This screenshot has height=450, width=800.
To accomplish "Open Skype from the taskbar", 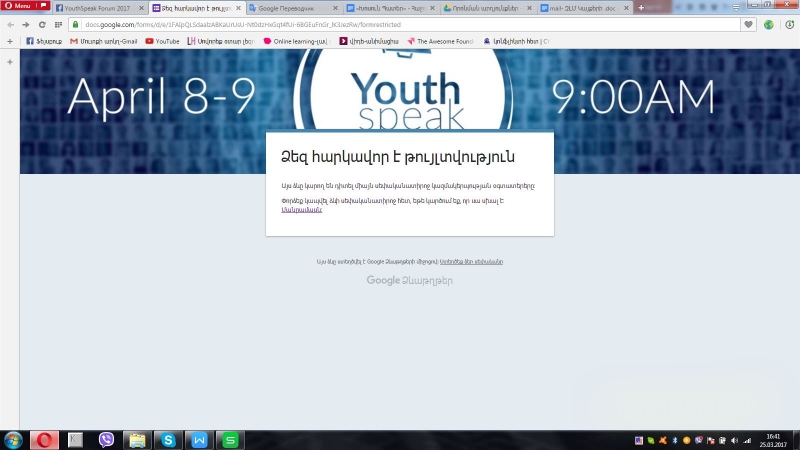I will (168, 440).
